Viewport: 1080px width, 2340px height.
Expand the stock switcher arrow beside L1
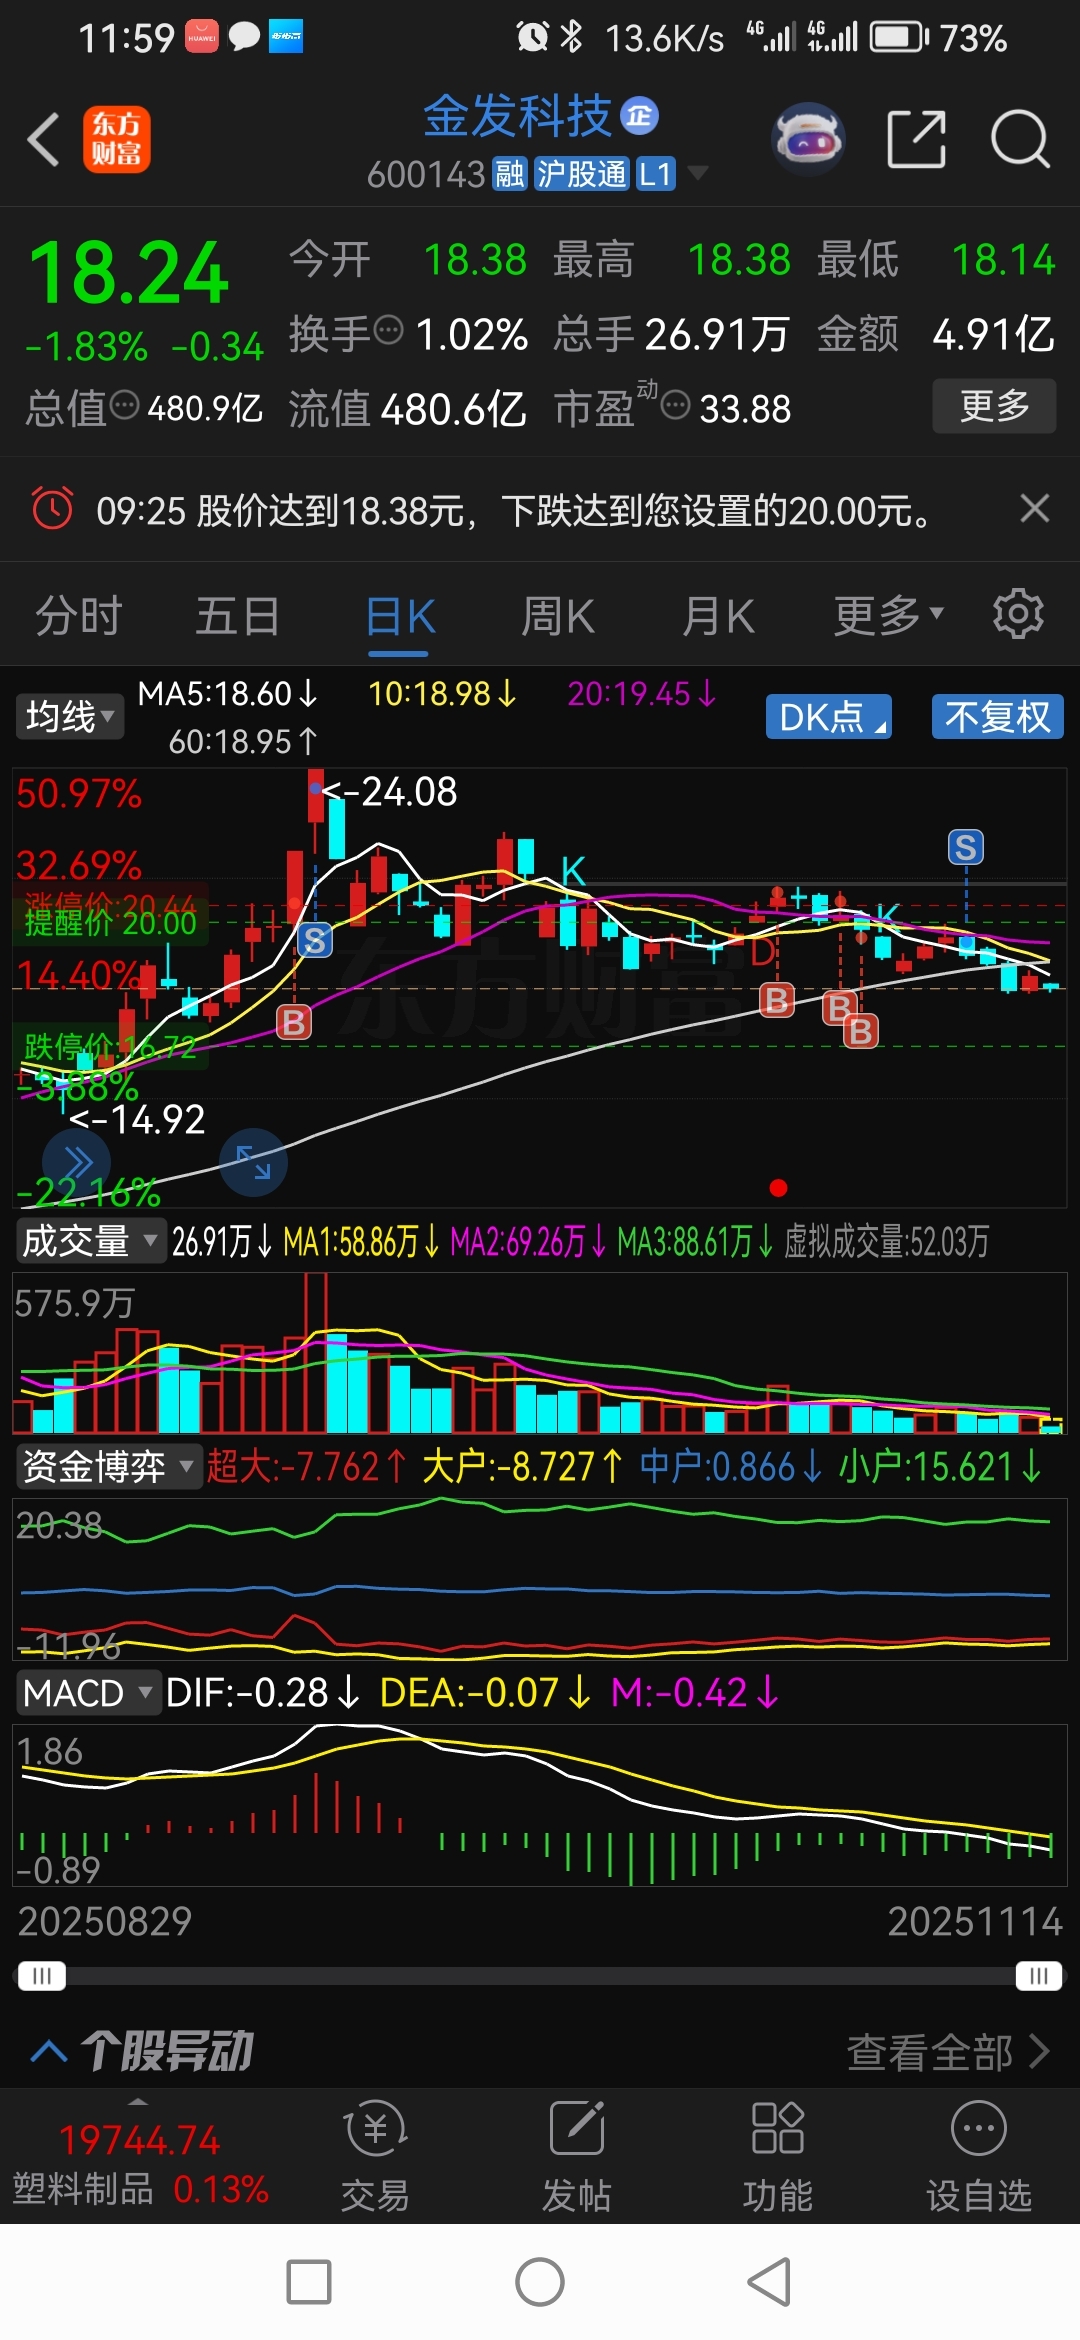[697, 173]
